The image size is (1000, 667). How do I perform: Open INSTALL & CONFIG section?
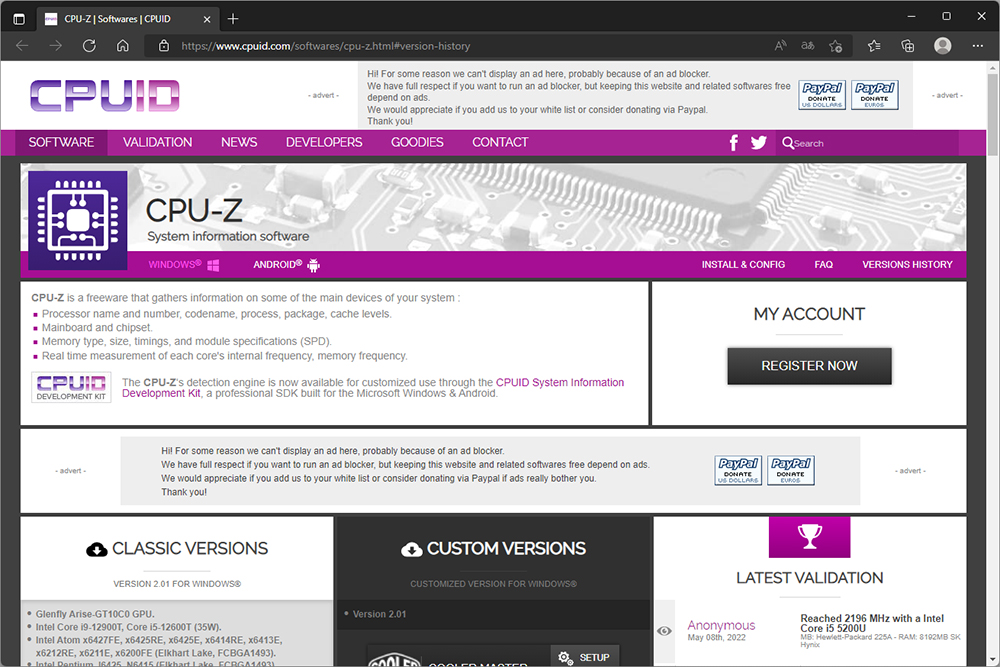click(743, 265)
